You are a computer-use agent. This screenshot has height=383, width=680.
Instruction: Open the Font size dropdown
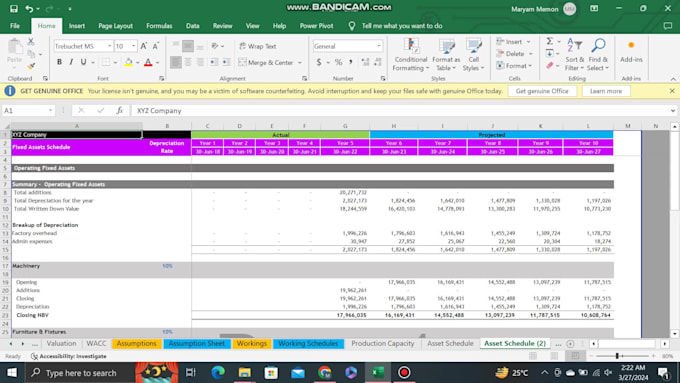coord(133,46)
